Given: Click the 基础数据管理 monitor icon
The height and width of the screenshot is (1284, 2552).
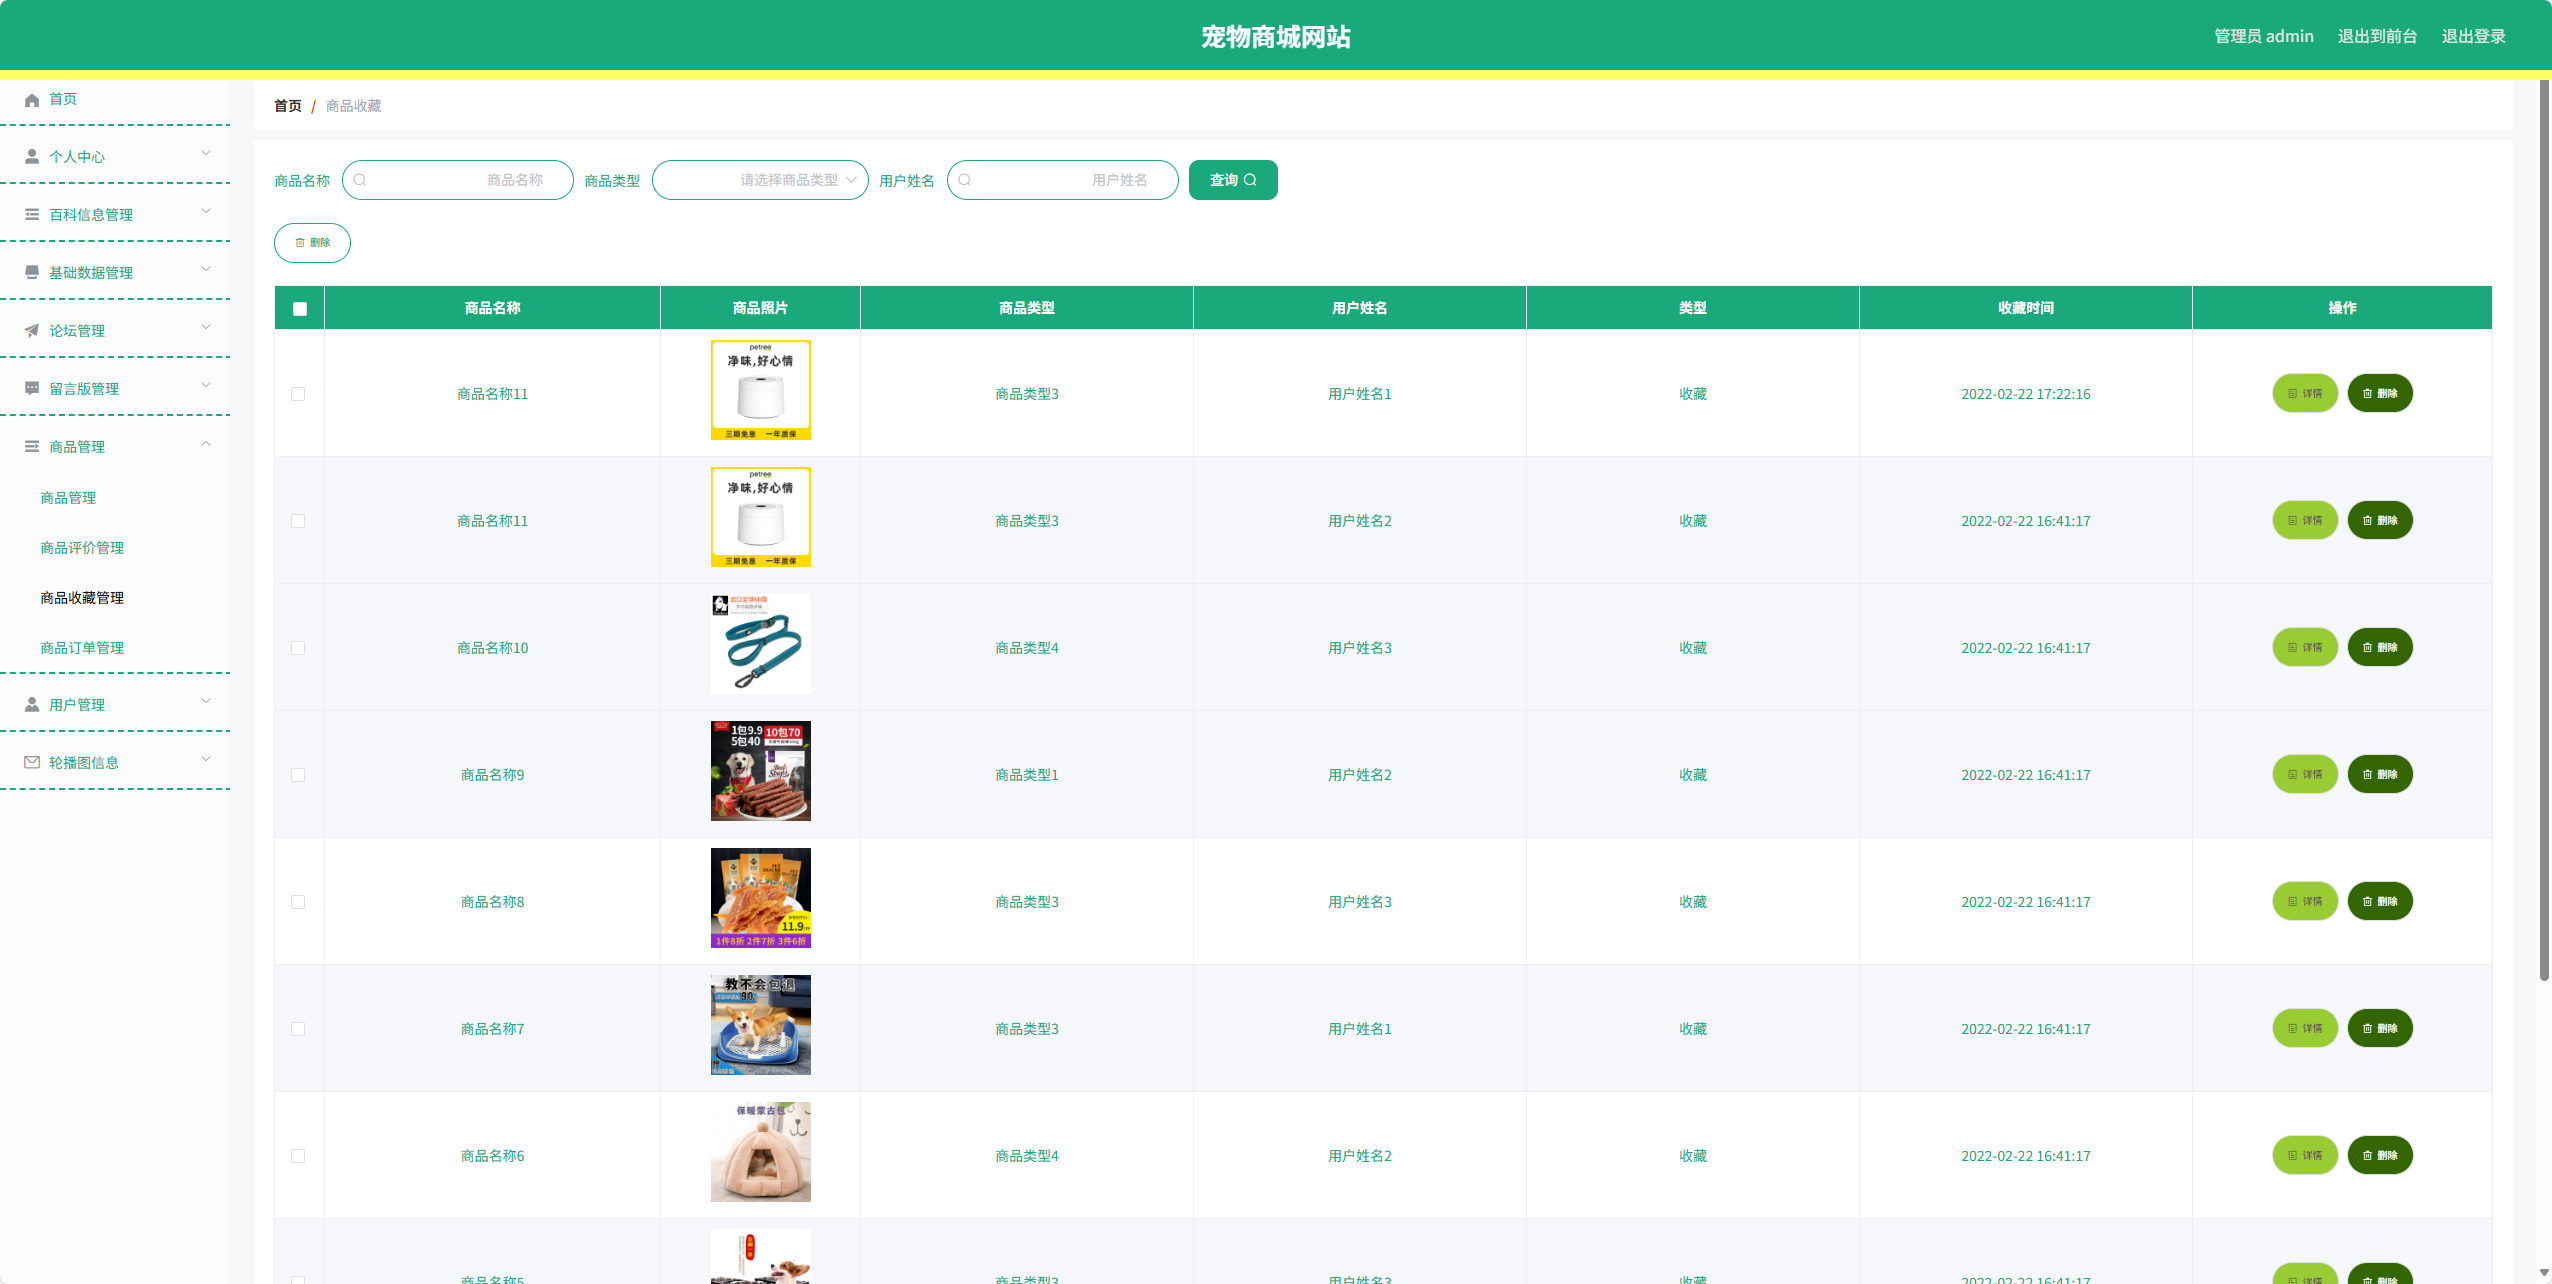Looking at the screenshot, I should (32, 272).
